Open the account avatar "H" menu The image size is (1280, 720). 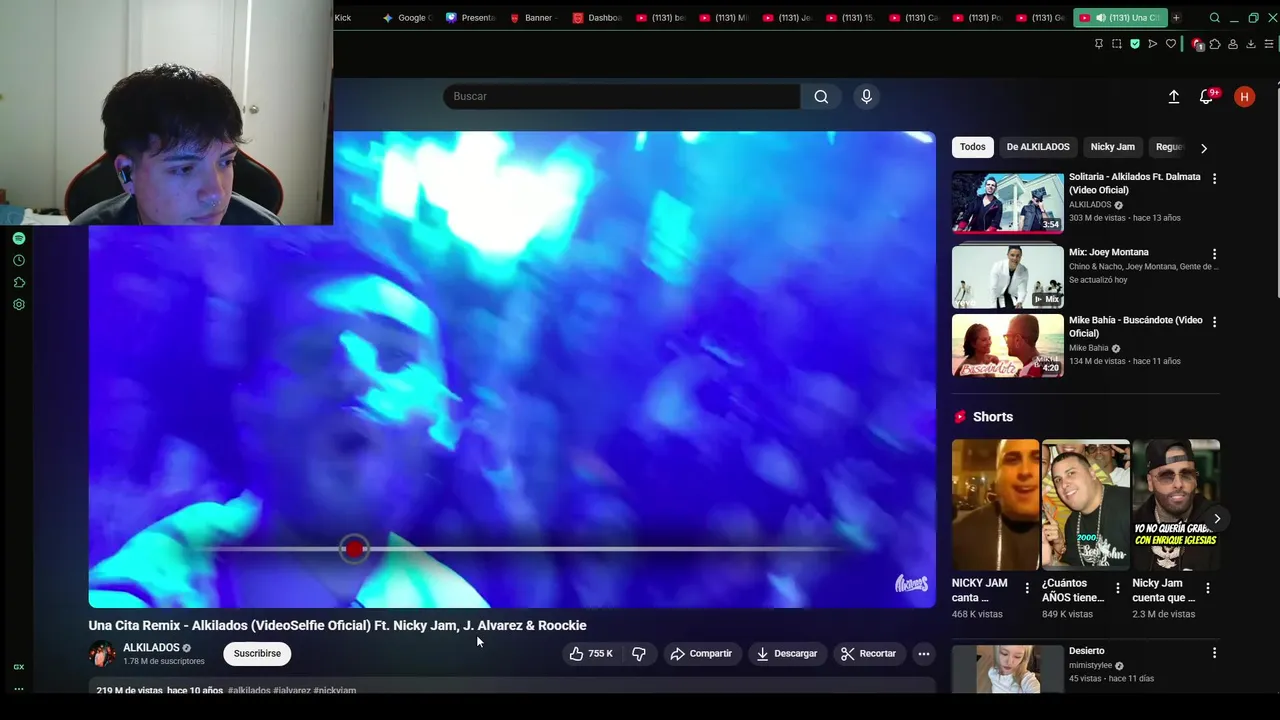tap(1244, 96)
